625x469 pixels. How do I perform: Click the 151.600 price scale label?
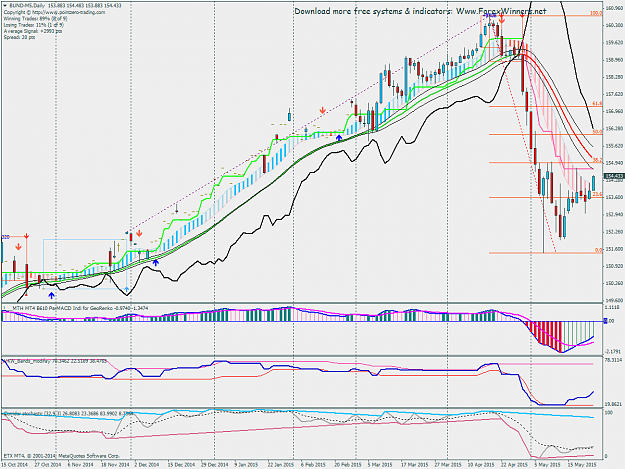[614, 249]
